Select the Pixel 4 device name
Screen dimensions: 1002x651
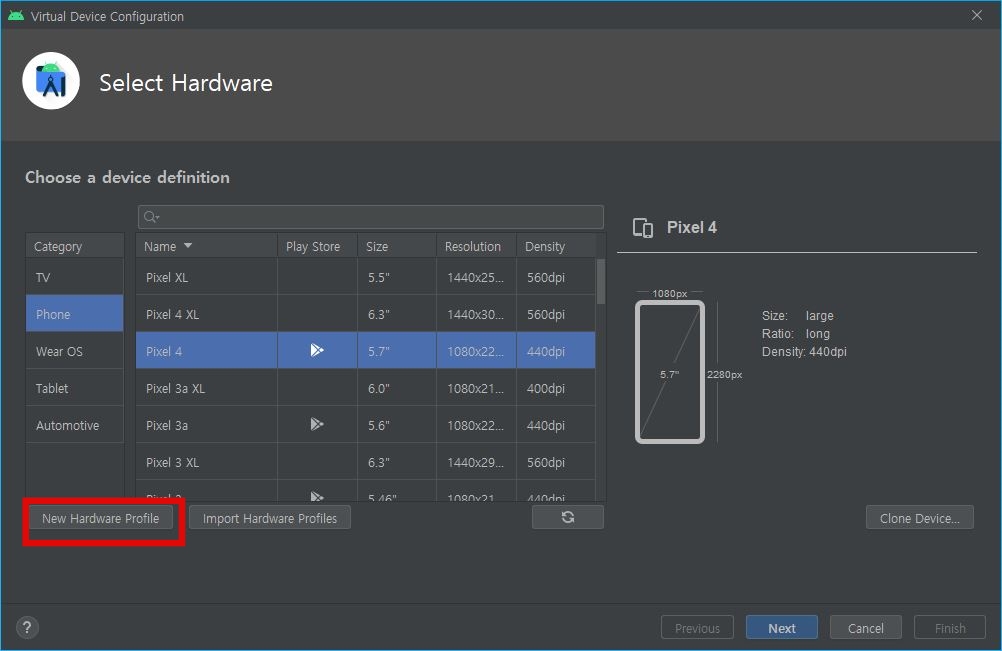tap(164, 351)
